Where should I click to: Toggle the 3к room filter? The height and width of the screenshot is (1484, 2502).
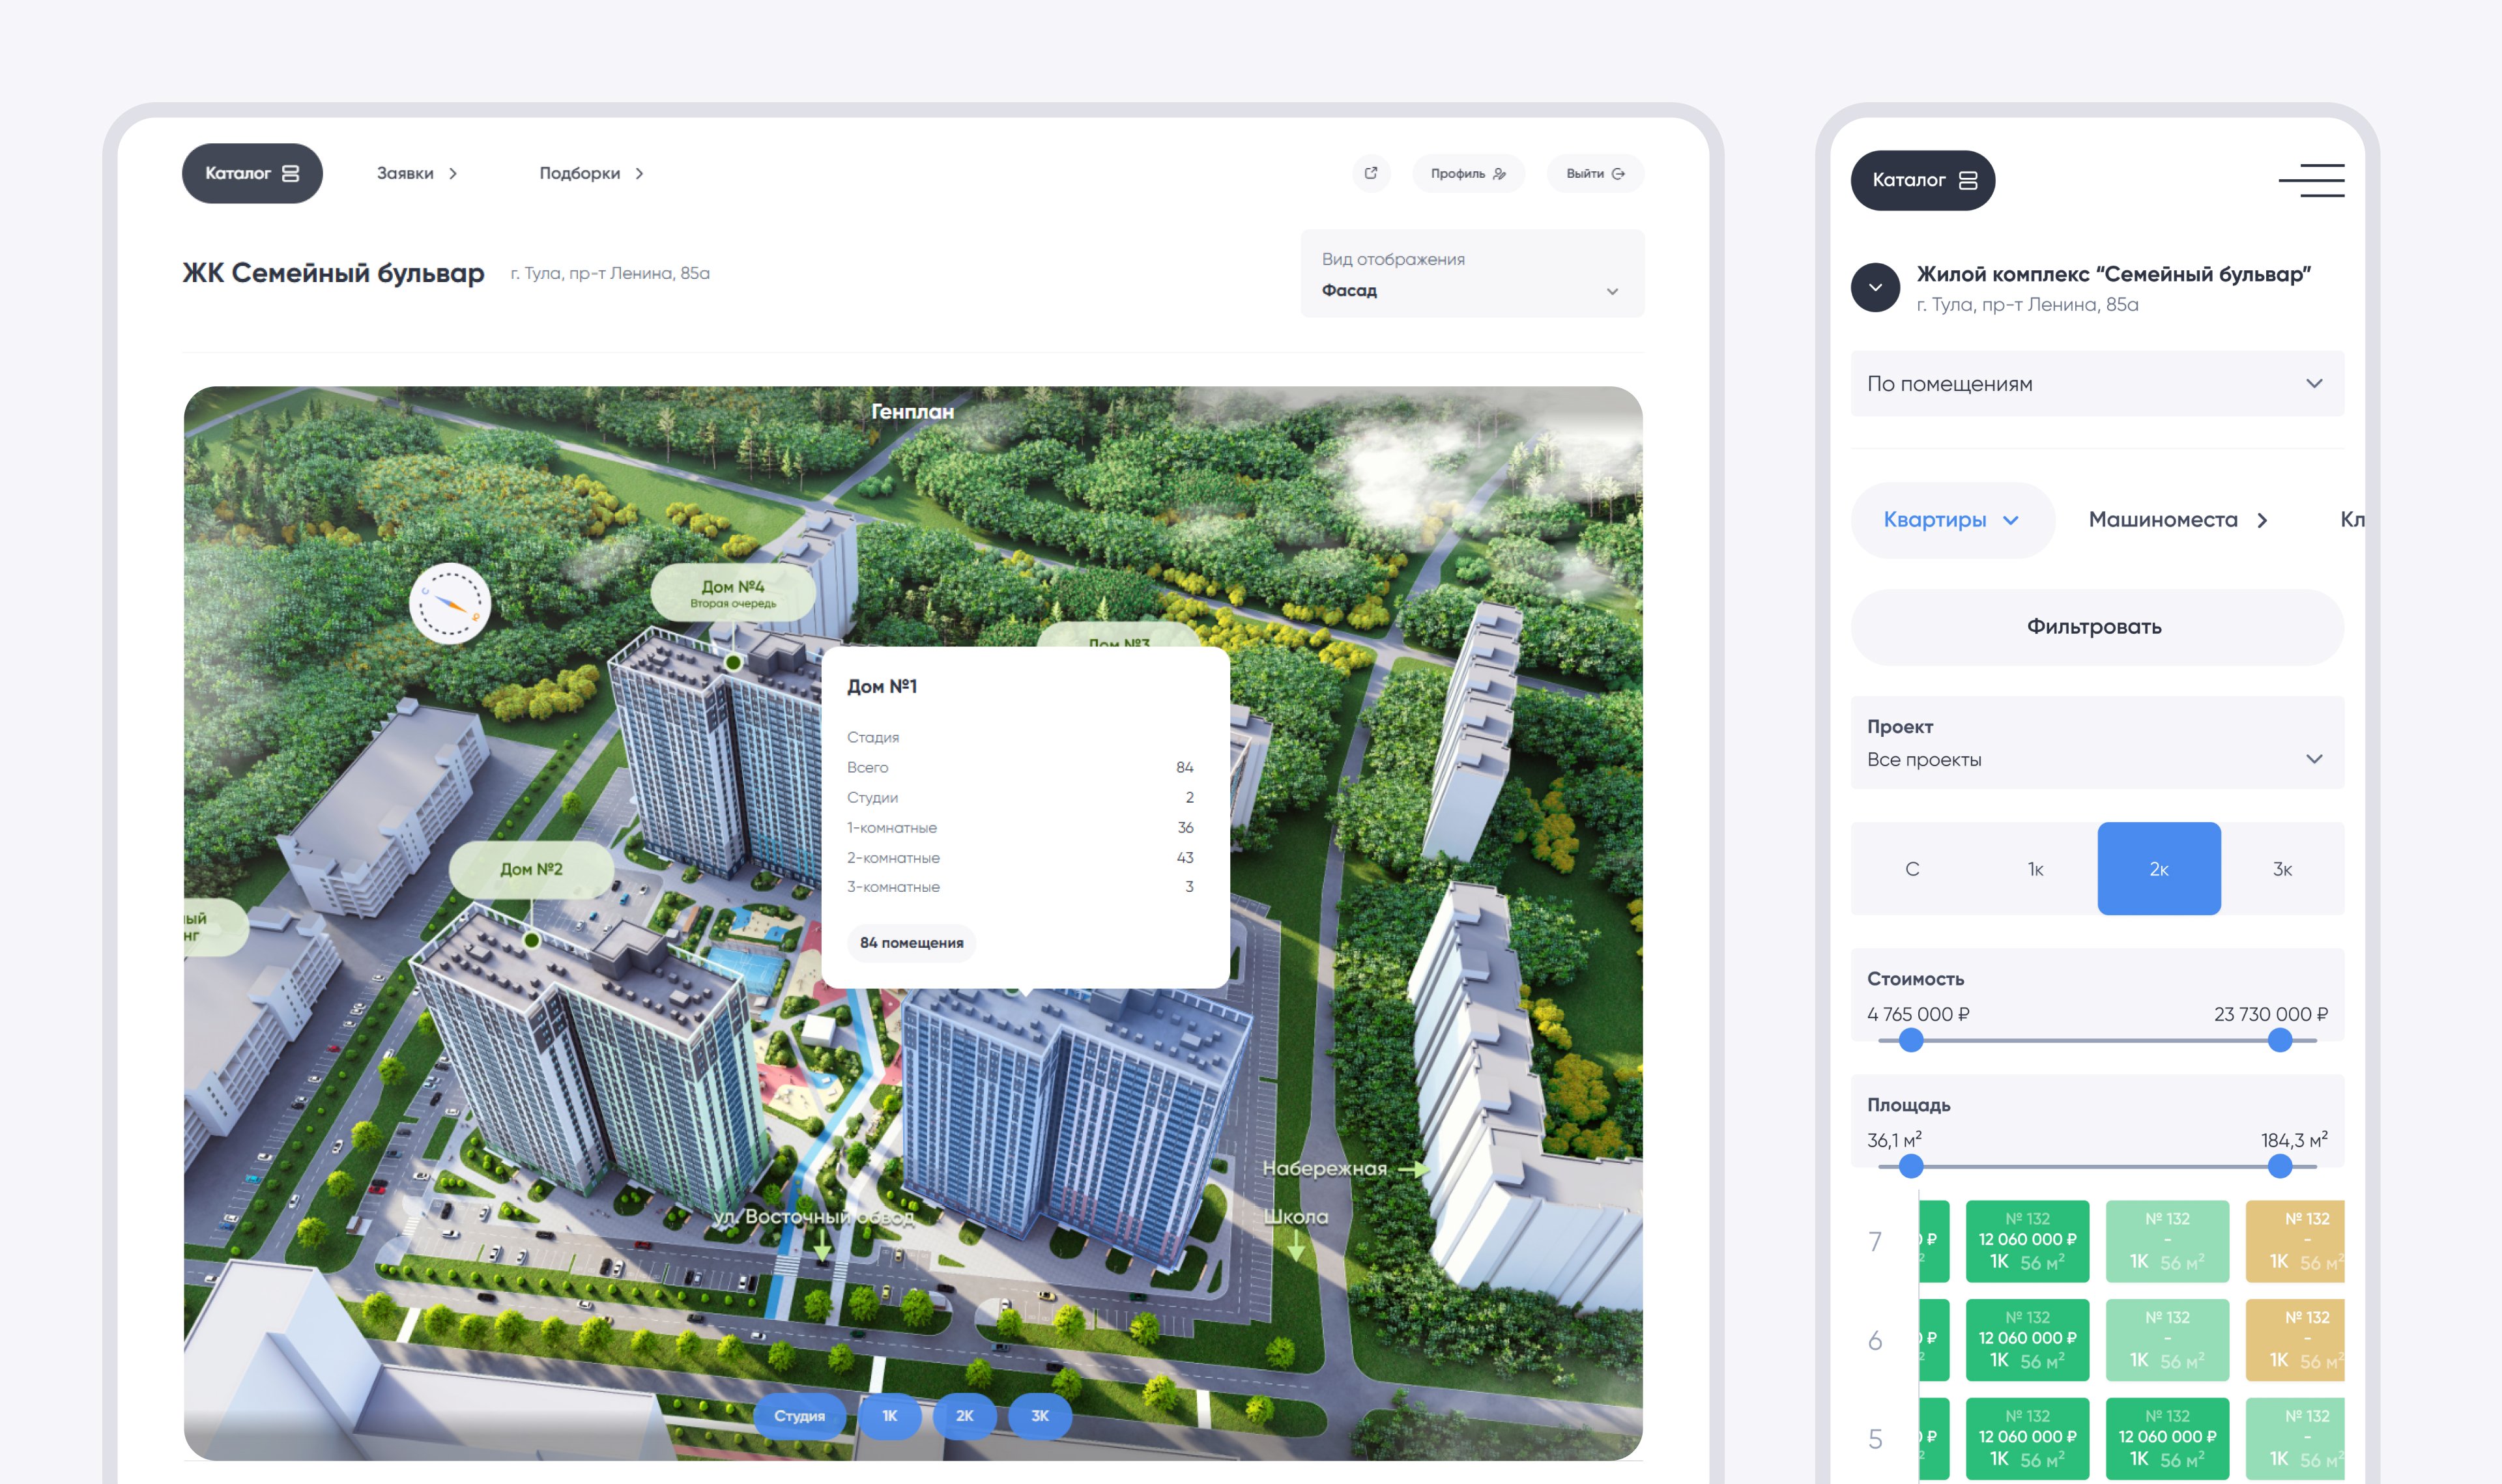(2282, 868)
